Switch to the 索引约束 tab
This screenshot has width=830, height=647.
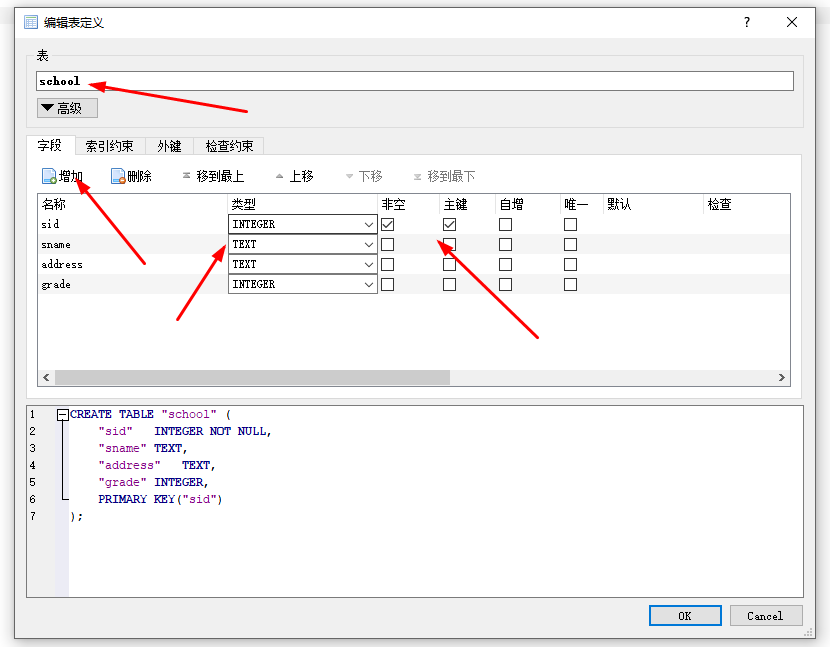coord(110,146)
